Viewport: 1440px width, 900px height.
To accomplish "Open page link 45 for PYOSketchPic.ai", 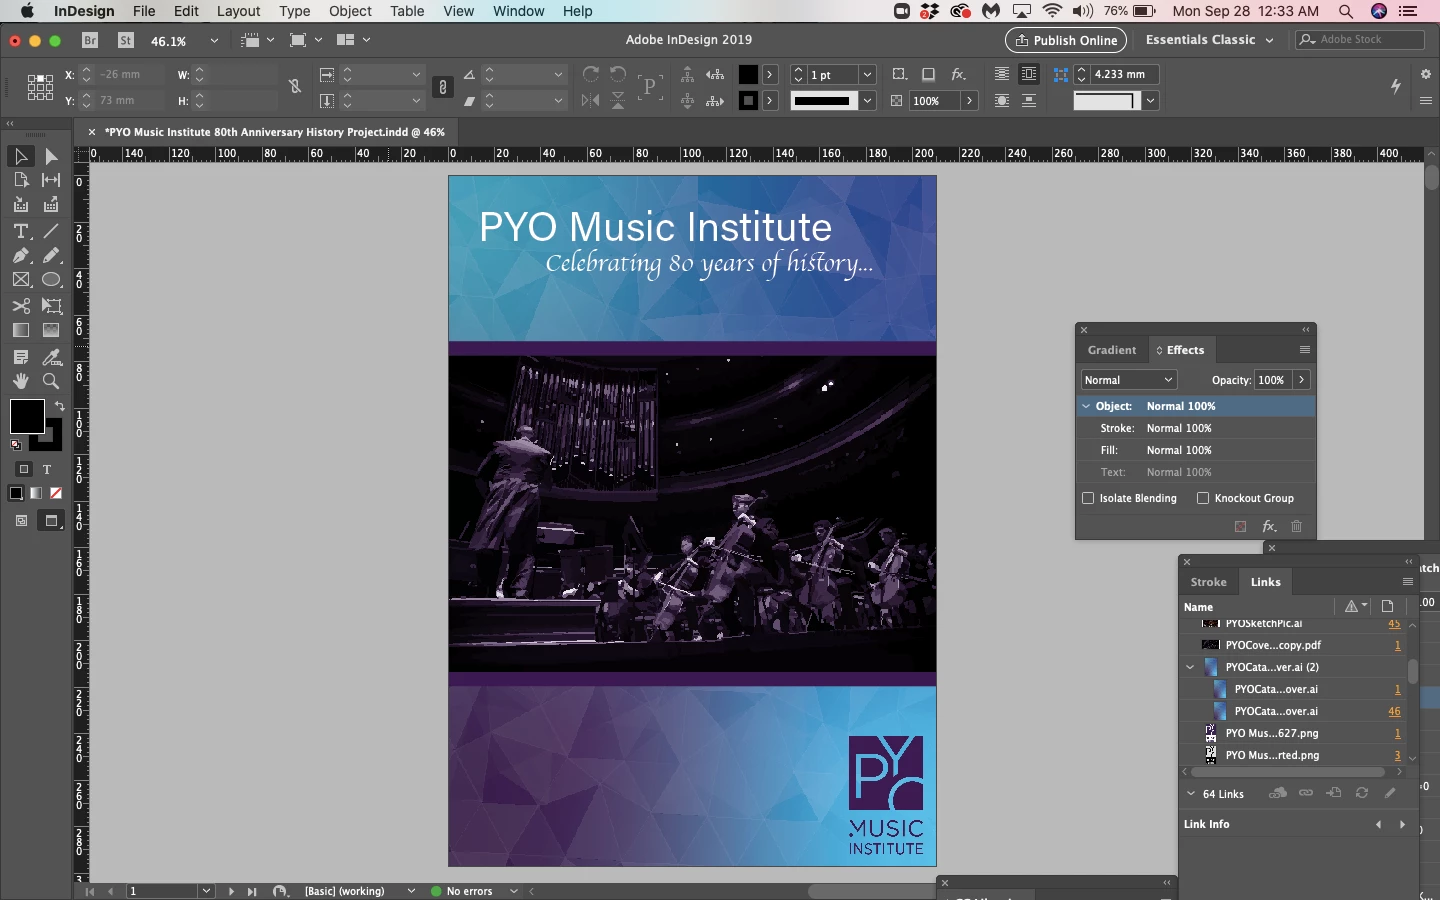I will point(1394,623).
